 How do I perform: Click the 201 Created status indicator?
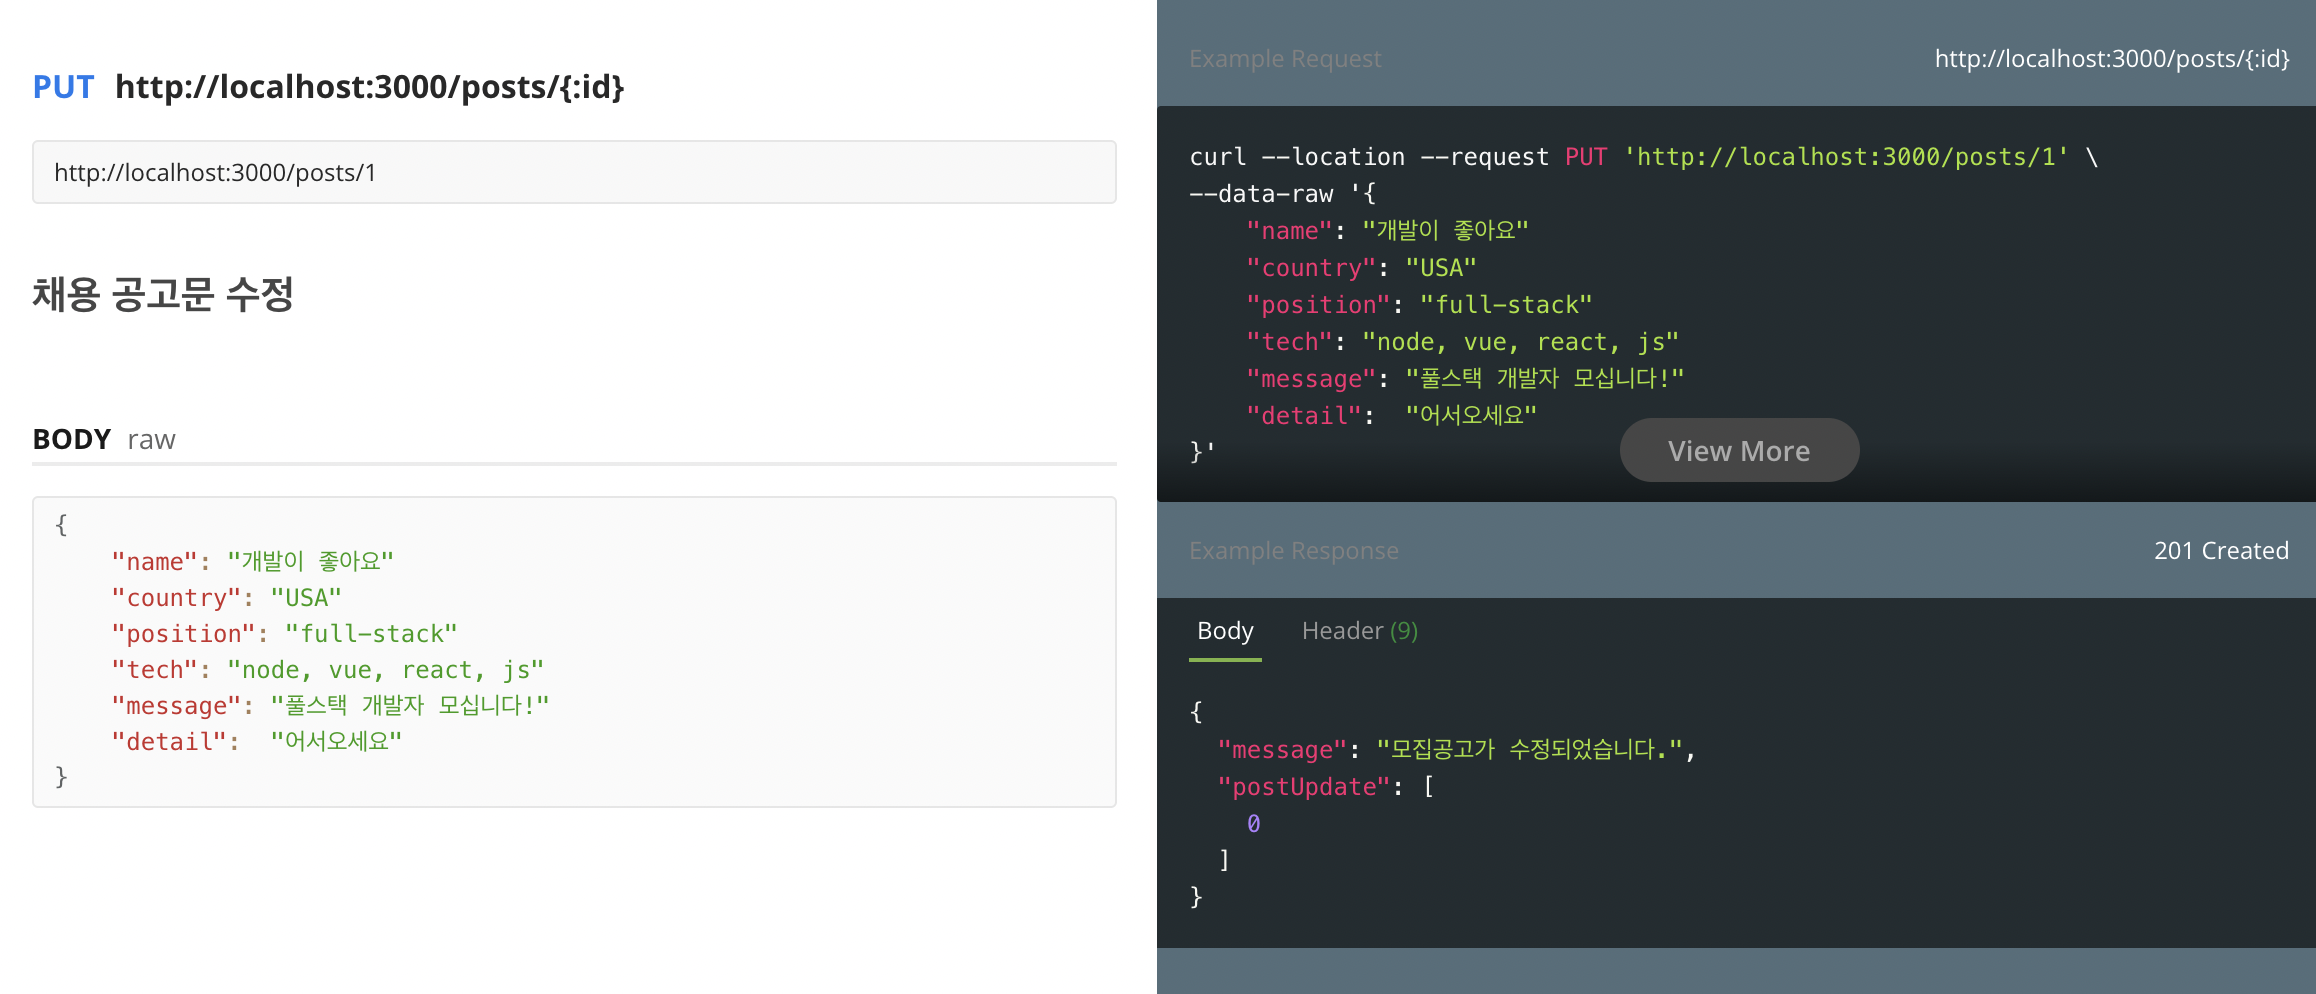click(2222, 550)
